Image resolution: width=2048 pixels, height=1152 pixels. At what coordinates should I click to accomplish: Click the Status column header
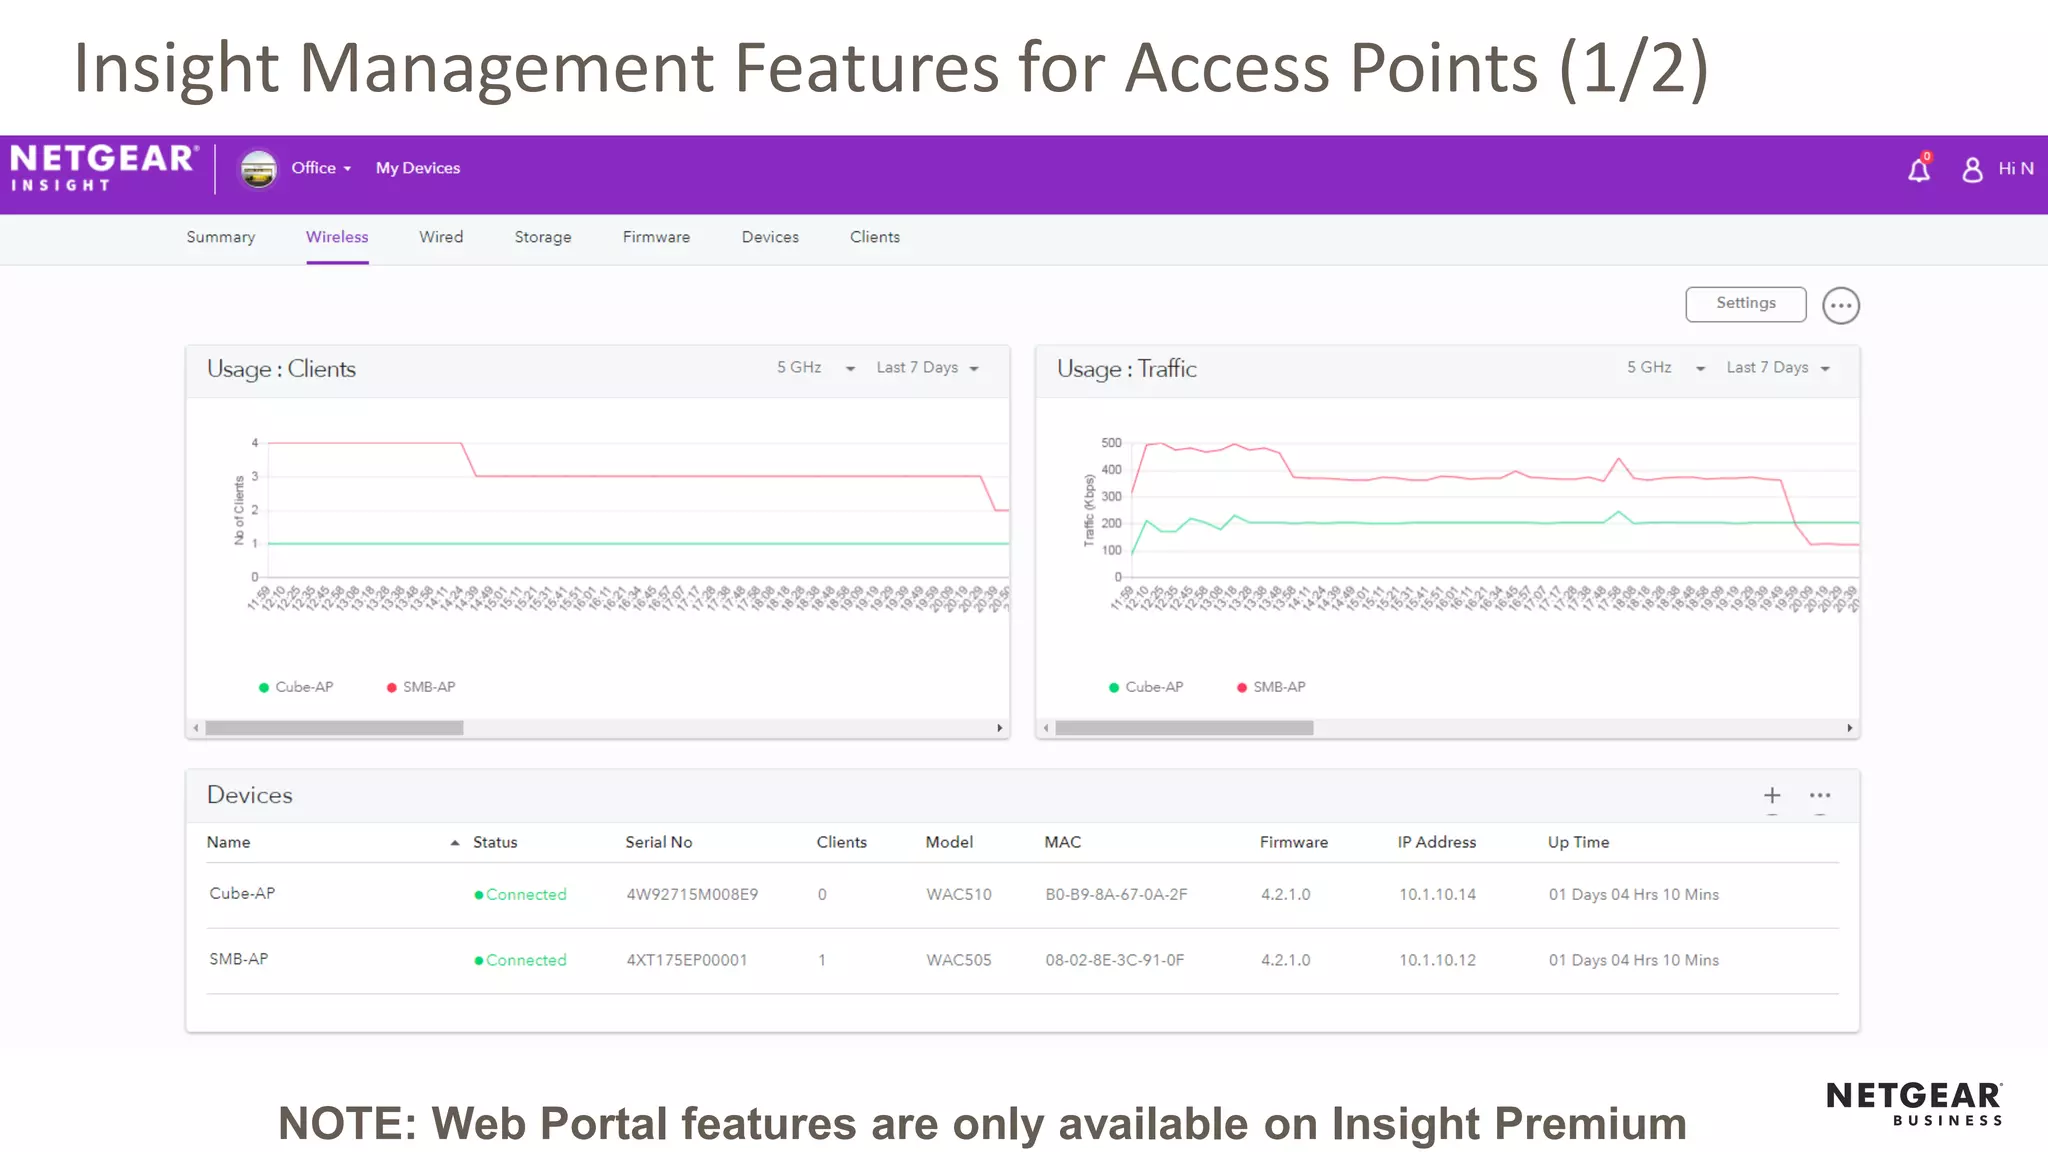(x=495, y=843)
